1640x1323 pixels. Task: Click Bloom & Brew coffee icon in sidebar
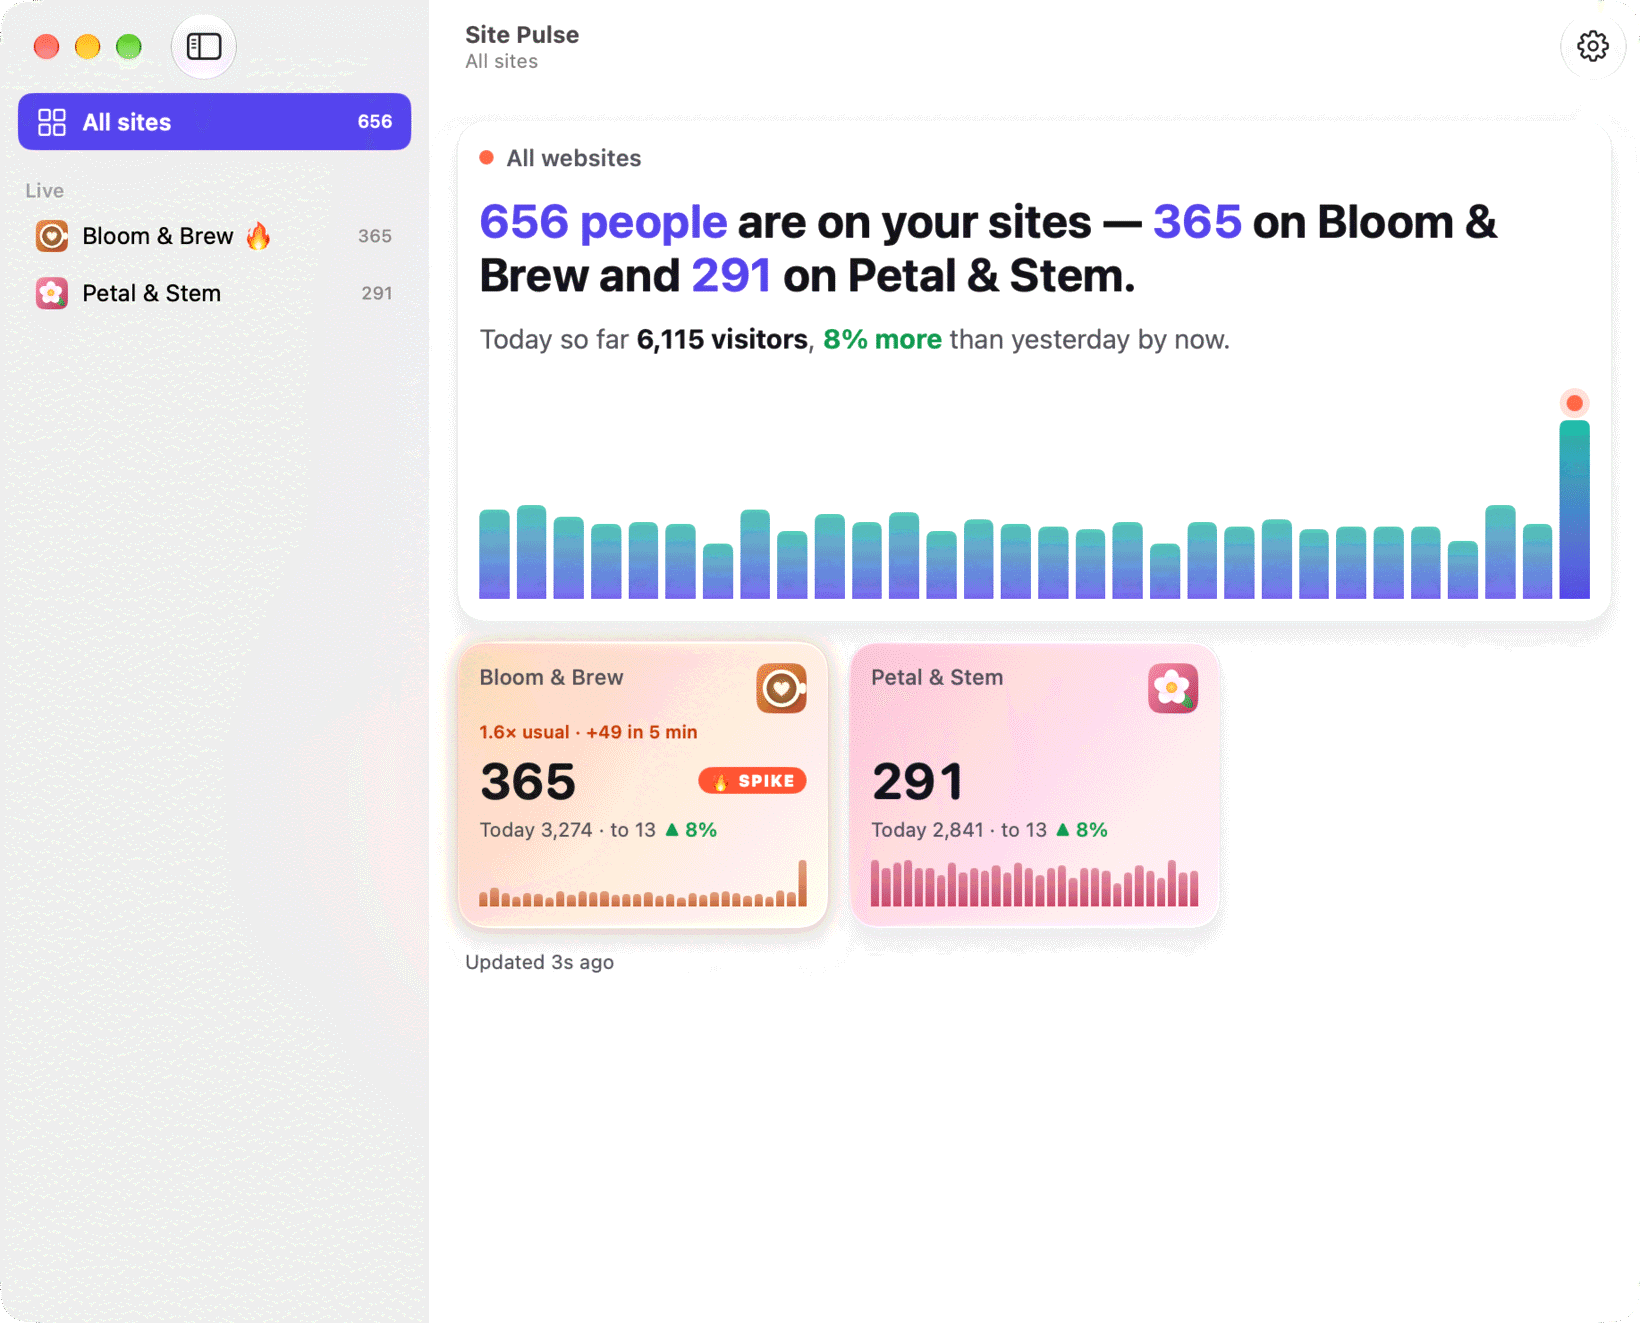(52, 236)
